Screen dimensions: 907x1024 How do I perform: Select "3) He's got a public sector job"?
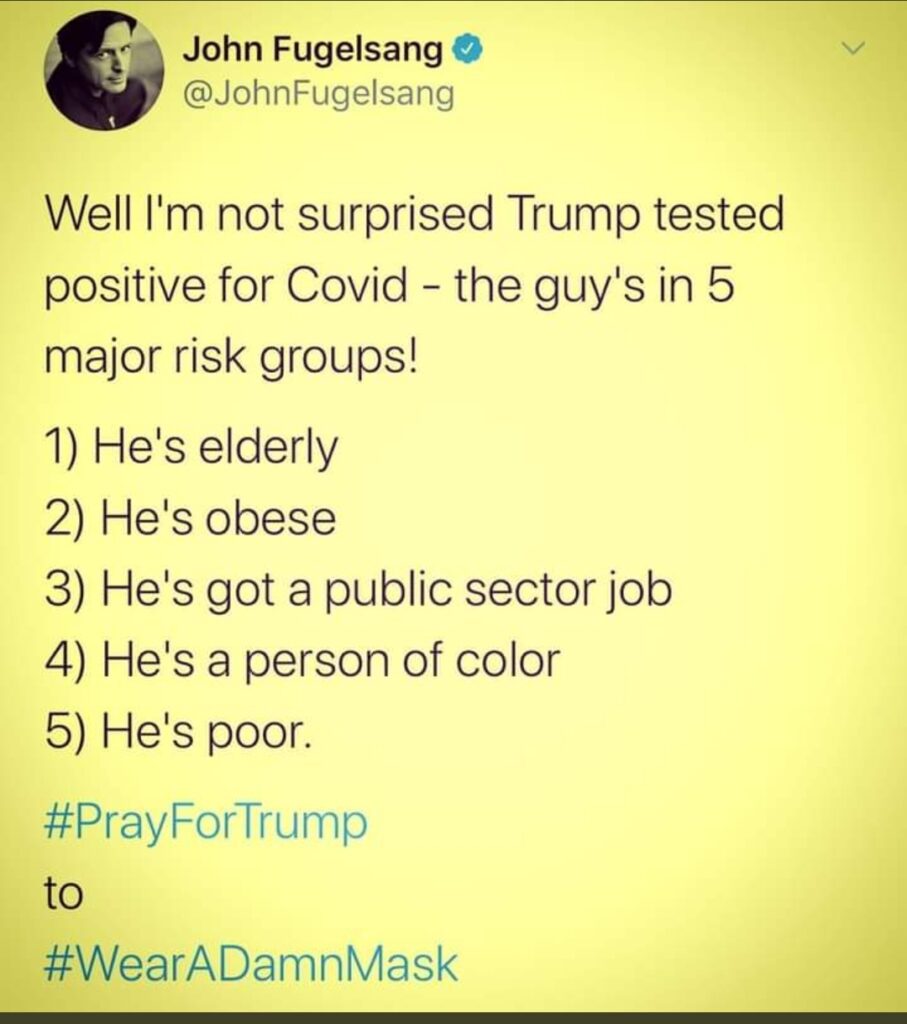point(358,591)
